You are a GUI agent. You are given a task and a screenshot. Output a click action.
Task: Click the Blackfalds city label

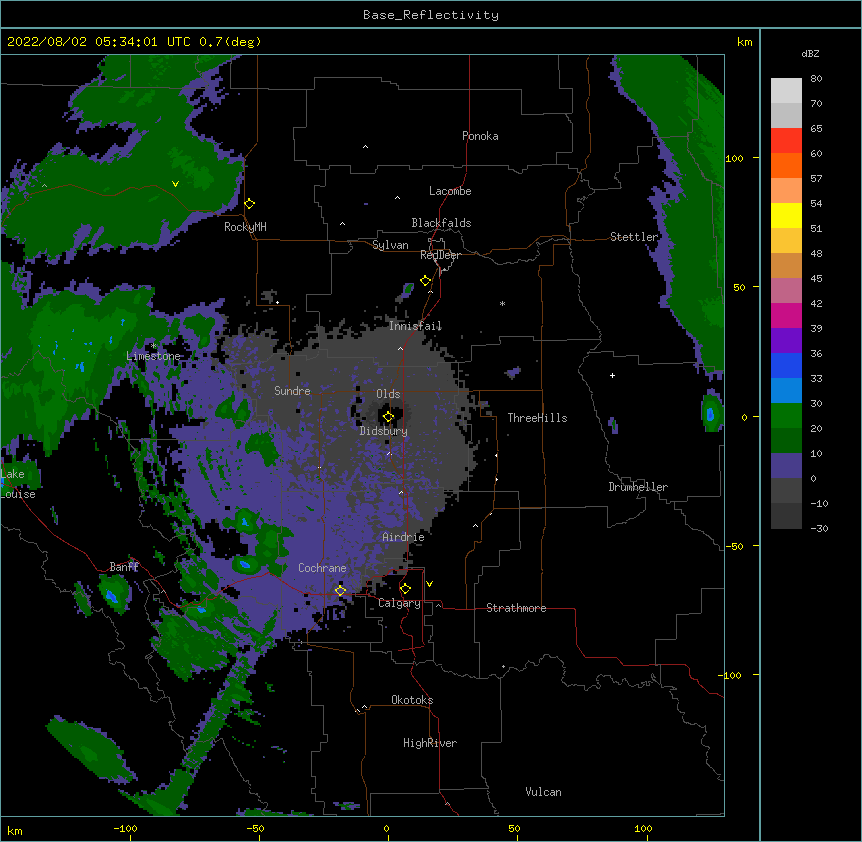click(441, 223)
